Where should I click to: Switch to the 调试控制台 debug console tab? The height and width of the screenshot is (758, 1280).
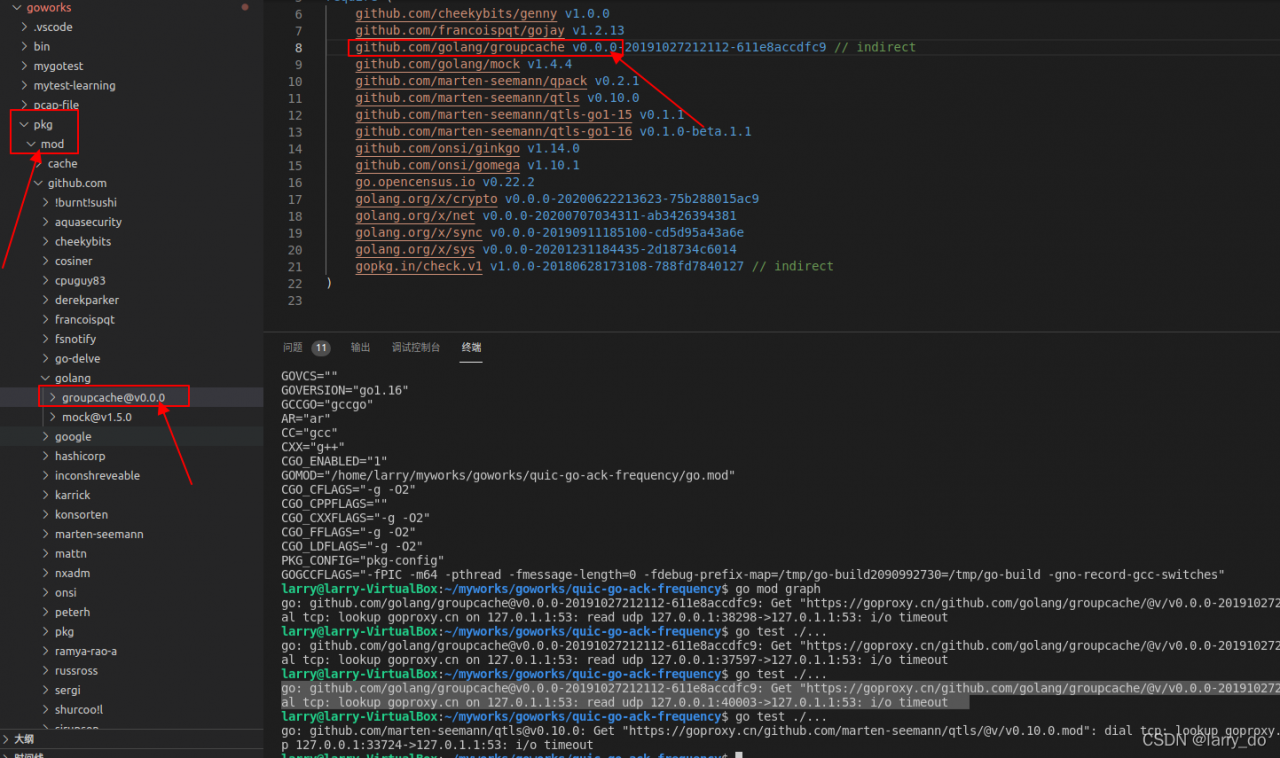(416, 348)
